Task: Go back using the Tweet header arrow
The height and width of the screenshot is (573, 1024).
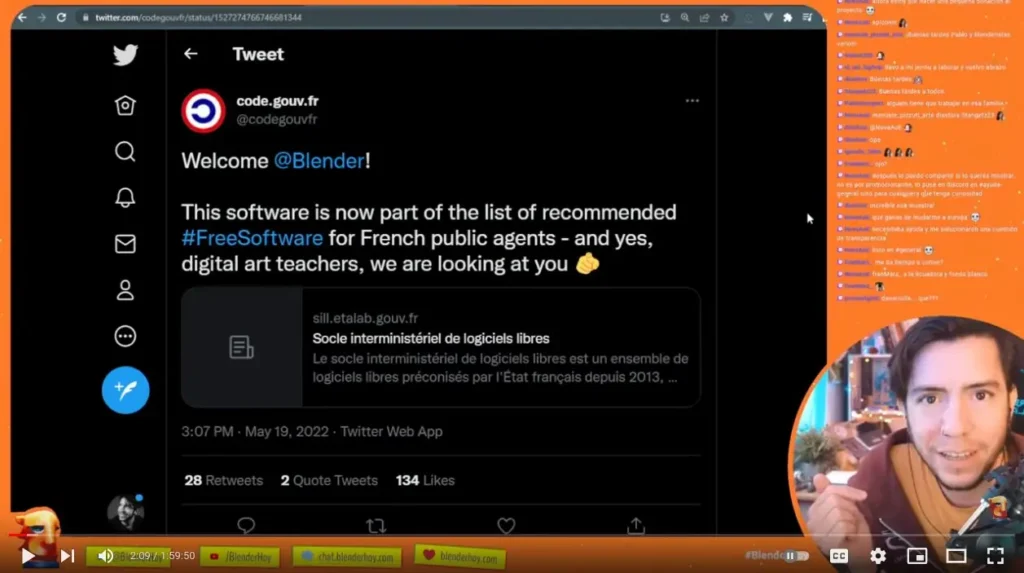Action: (191, 54)
